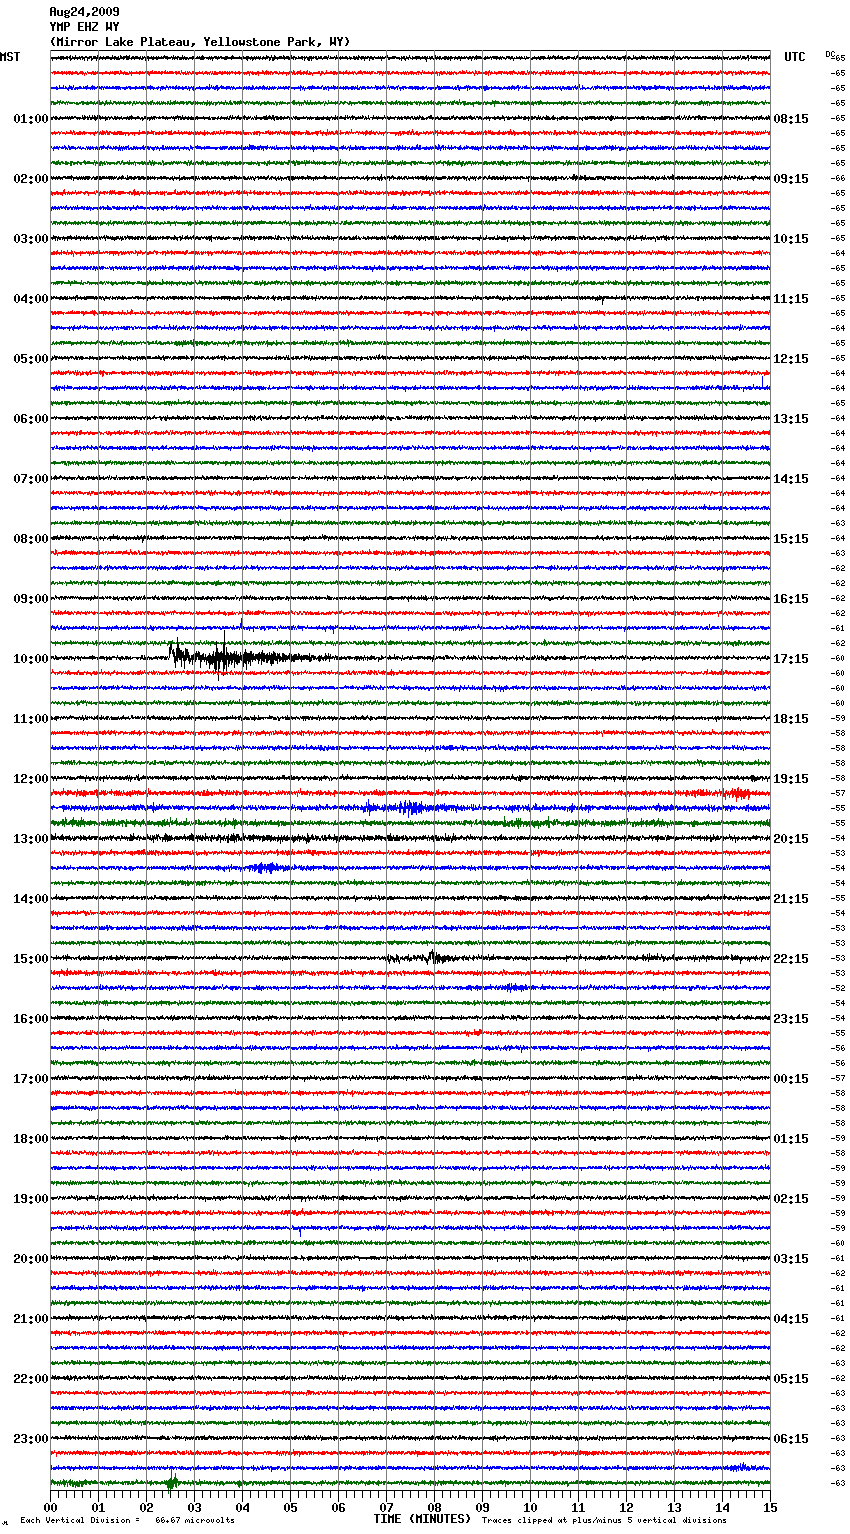Click the 20:15 UTC time label

coord(791,839)
